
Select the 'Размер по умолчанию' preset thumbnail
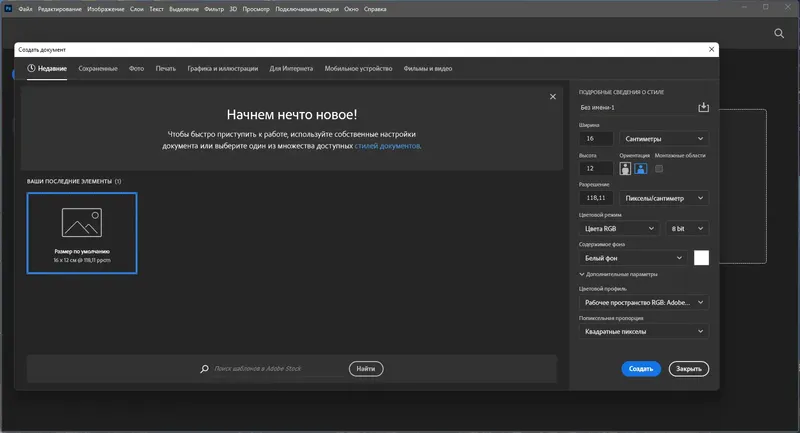(x=82, y=233)
